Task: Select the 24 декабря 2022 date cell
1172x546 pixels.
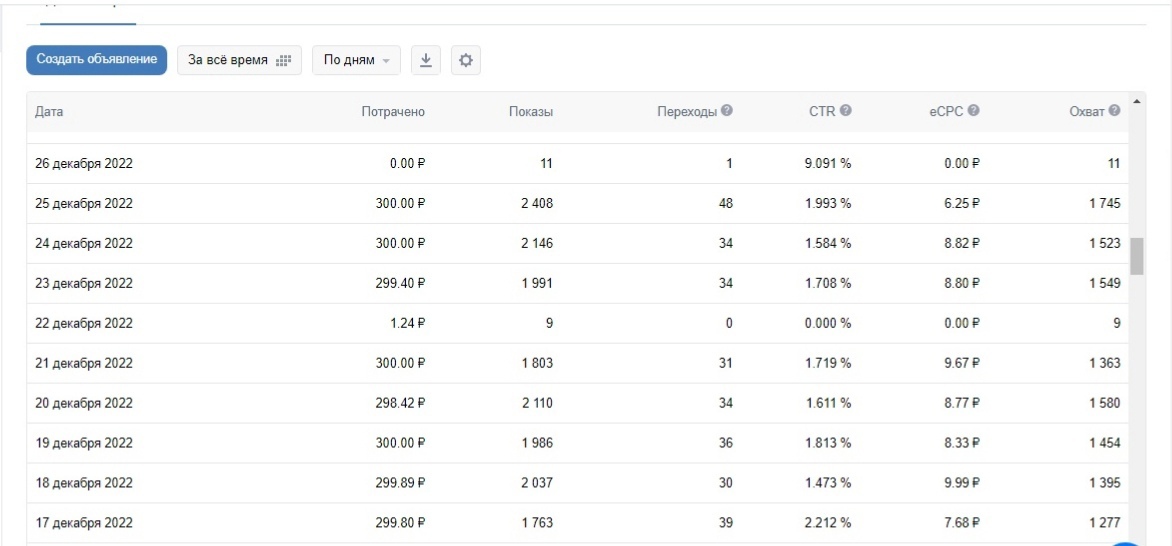Action: (x=84, y=244)
